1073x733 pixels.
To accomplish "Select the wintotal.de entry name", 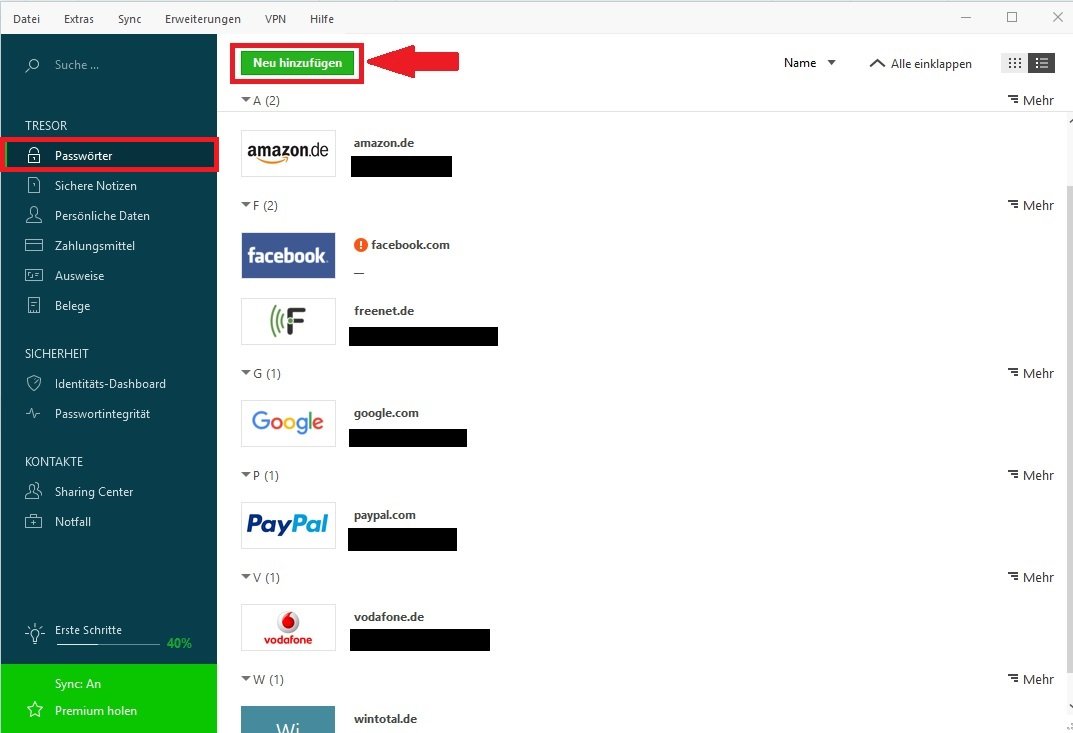I will (x=385, y=719).
